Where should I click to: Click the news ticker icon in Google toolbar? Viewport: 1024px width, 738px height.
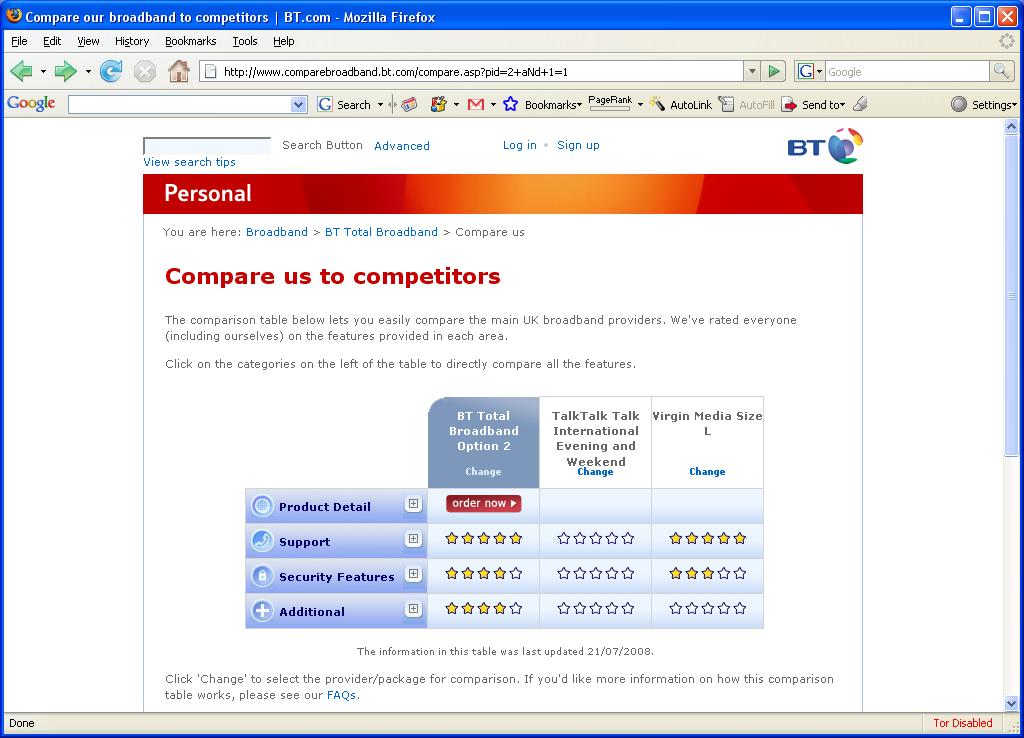[409, 104]
